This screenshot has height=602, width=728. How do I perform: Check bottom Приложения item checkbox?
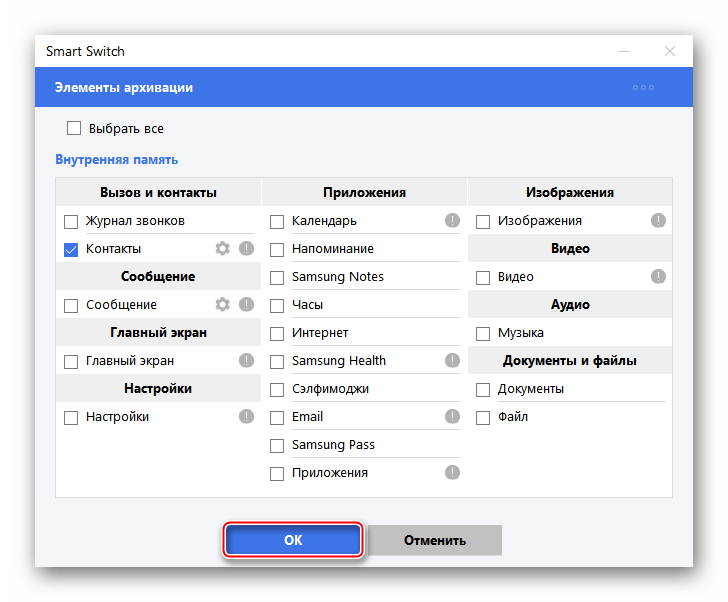coord(277,474)
